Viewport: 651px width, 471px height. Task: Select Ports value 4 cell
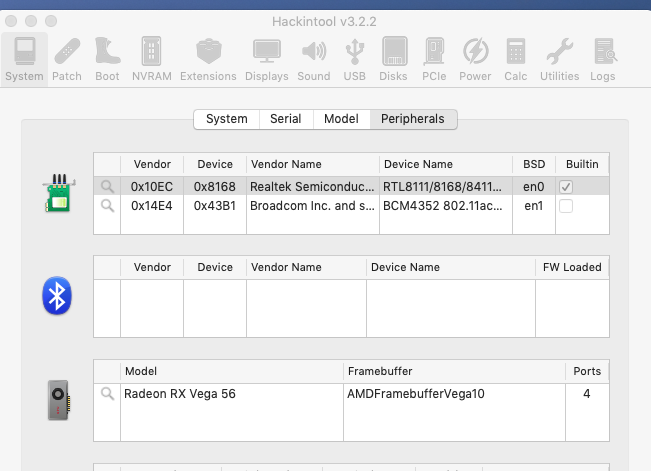[x=587, y=394]
